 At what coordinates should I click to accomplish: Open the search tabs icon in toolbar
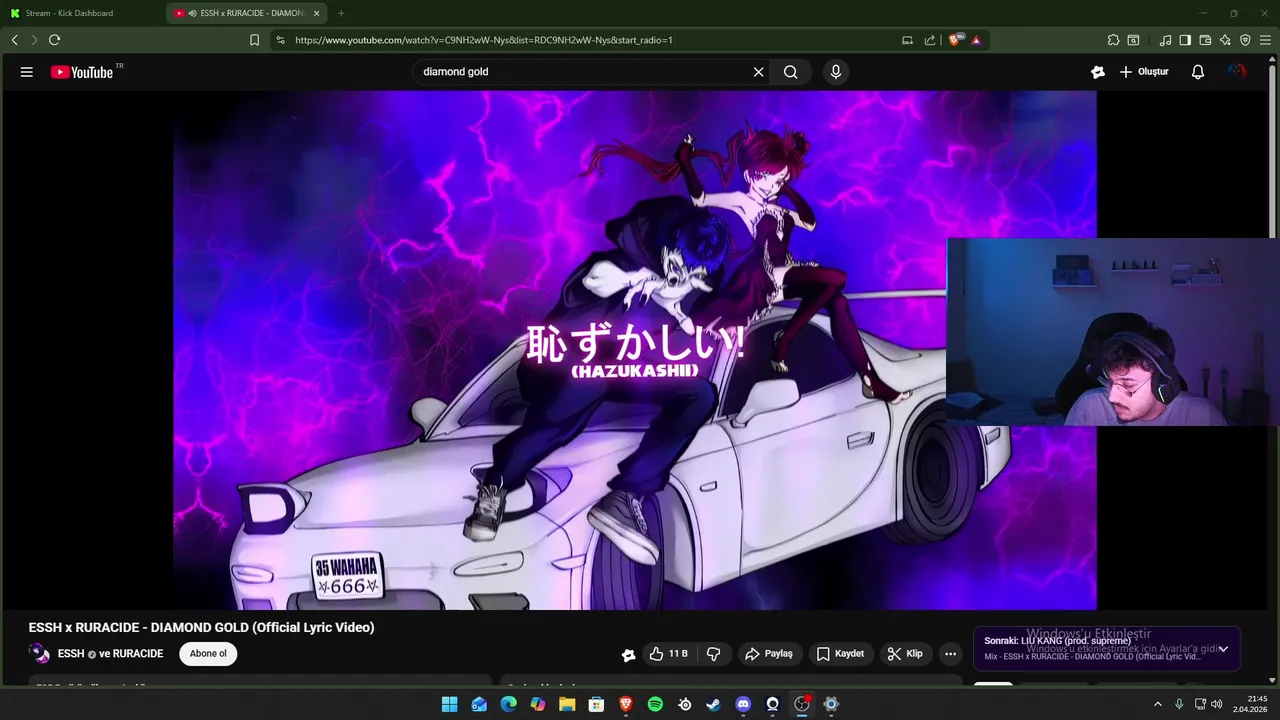coord(1133,40)
